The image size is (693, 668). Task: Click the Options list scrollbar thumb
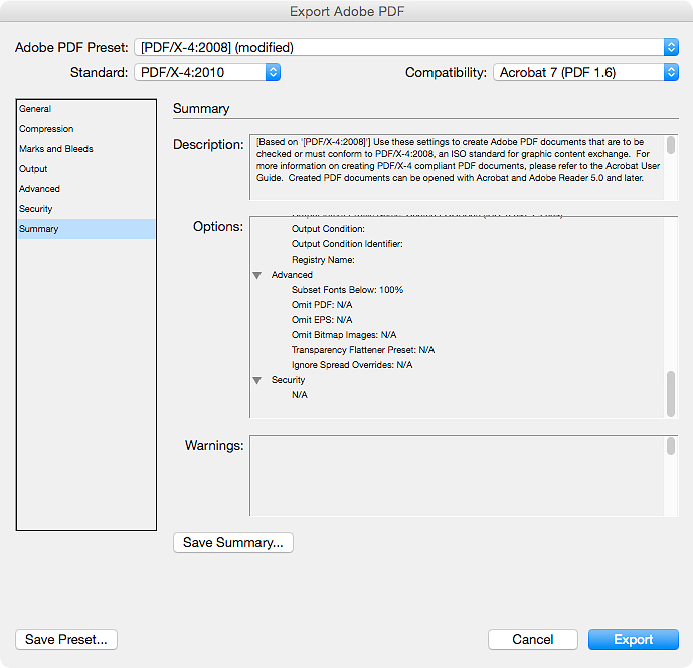(x=671, y=394)
